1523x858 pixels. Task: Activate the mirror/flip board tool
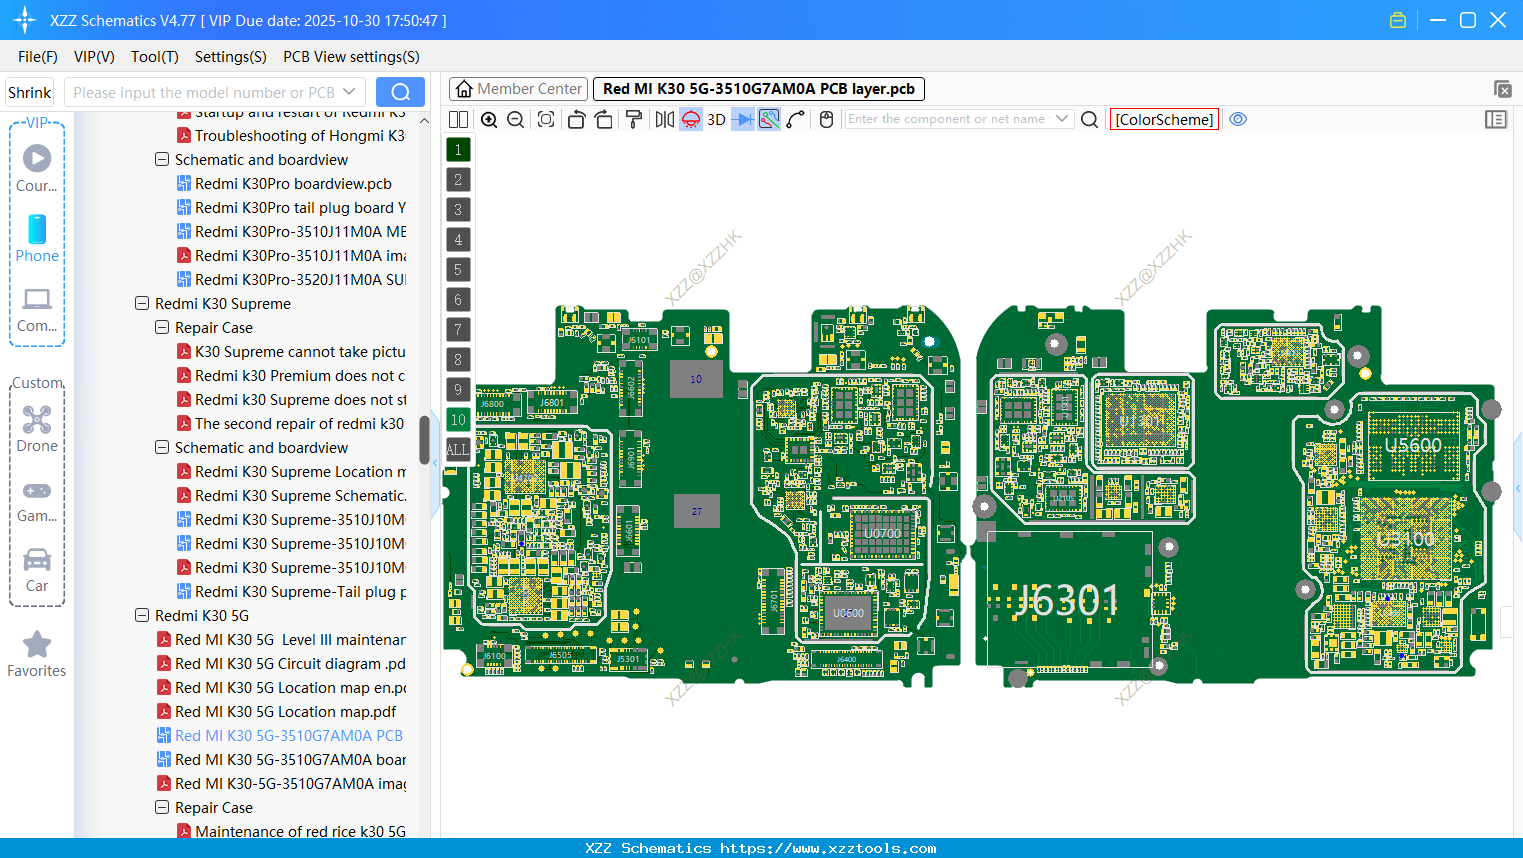tap(663, 119)
